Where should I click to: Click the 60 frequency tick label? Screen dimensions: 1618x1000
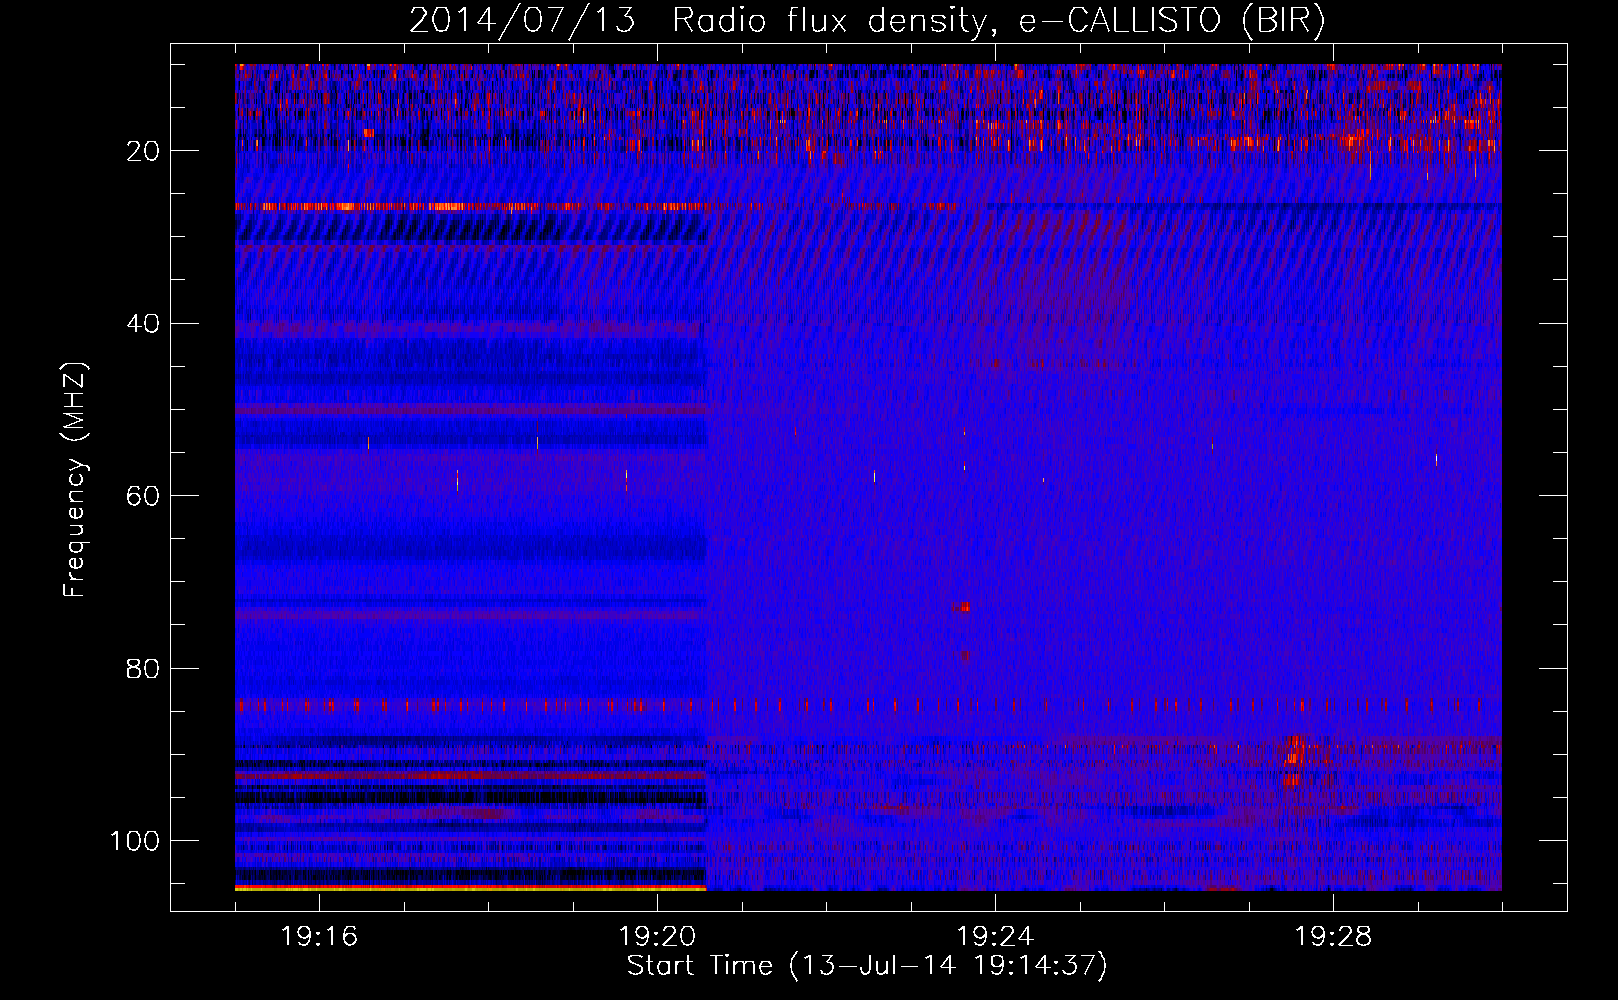(143, 496)
